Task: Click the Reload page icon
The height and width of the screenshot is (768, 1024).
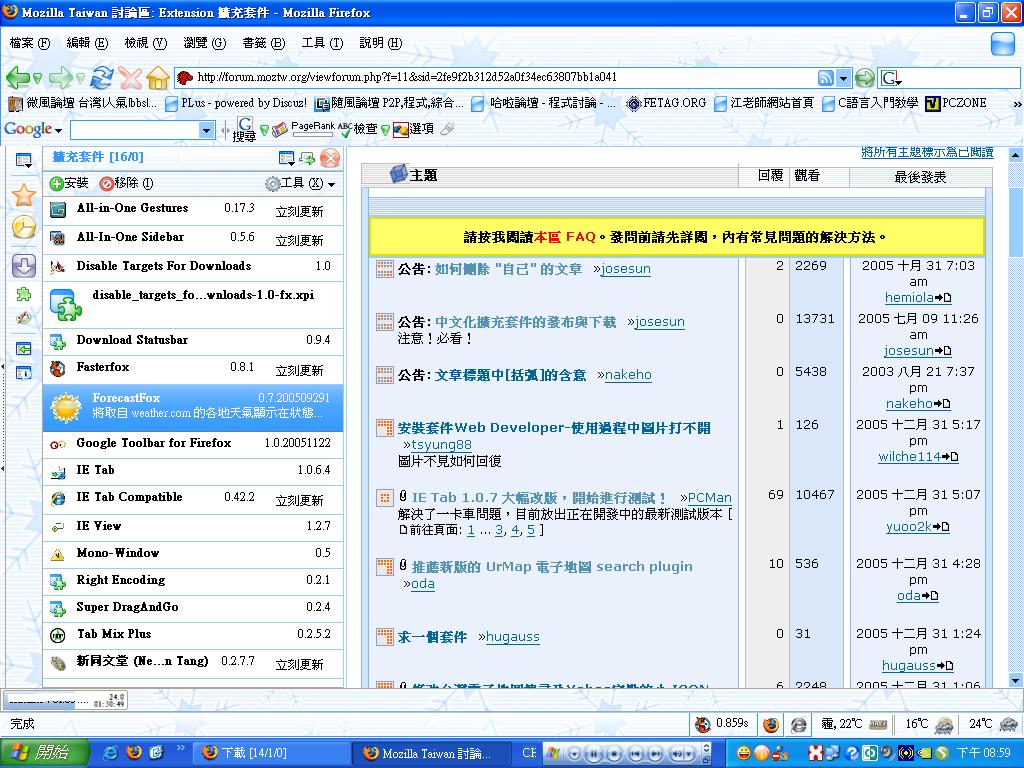Action: click(101, 78)
